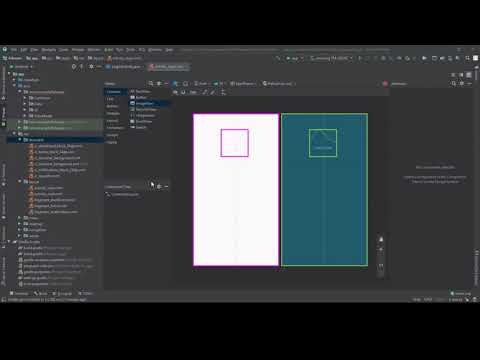Open the Terminal tool window tab
Screen dimensions: 480x360
(19, 293)
